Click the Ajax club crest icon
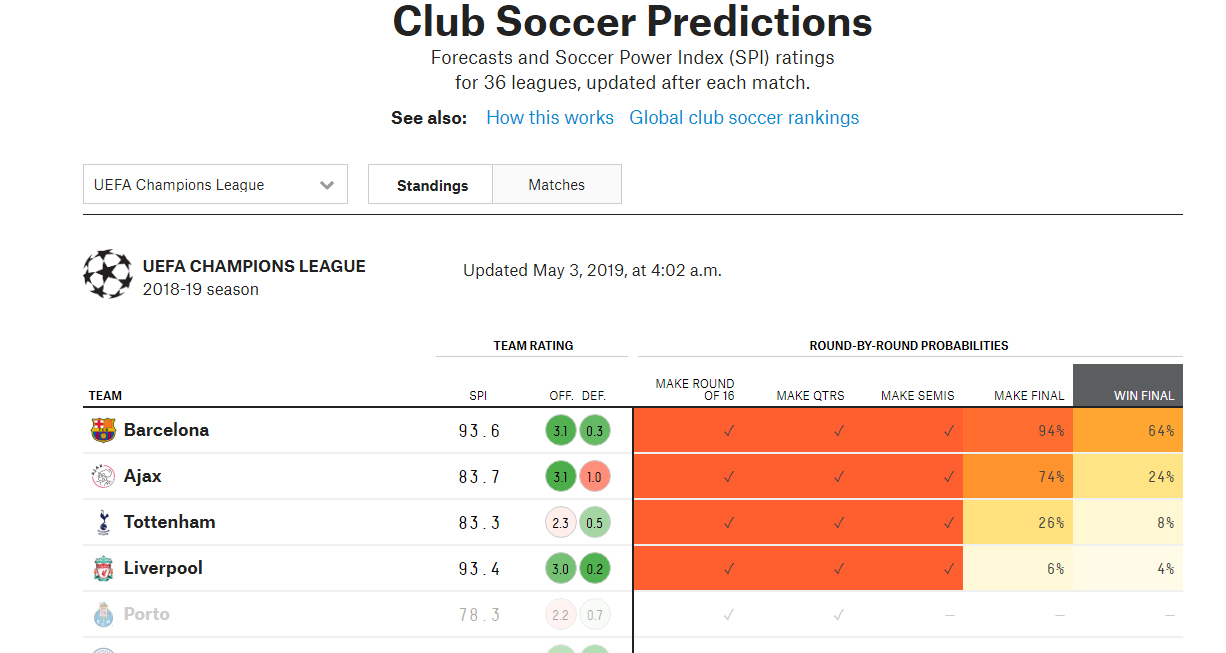The image size is (1226, 653). [103, 477]
